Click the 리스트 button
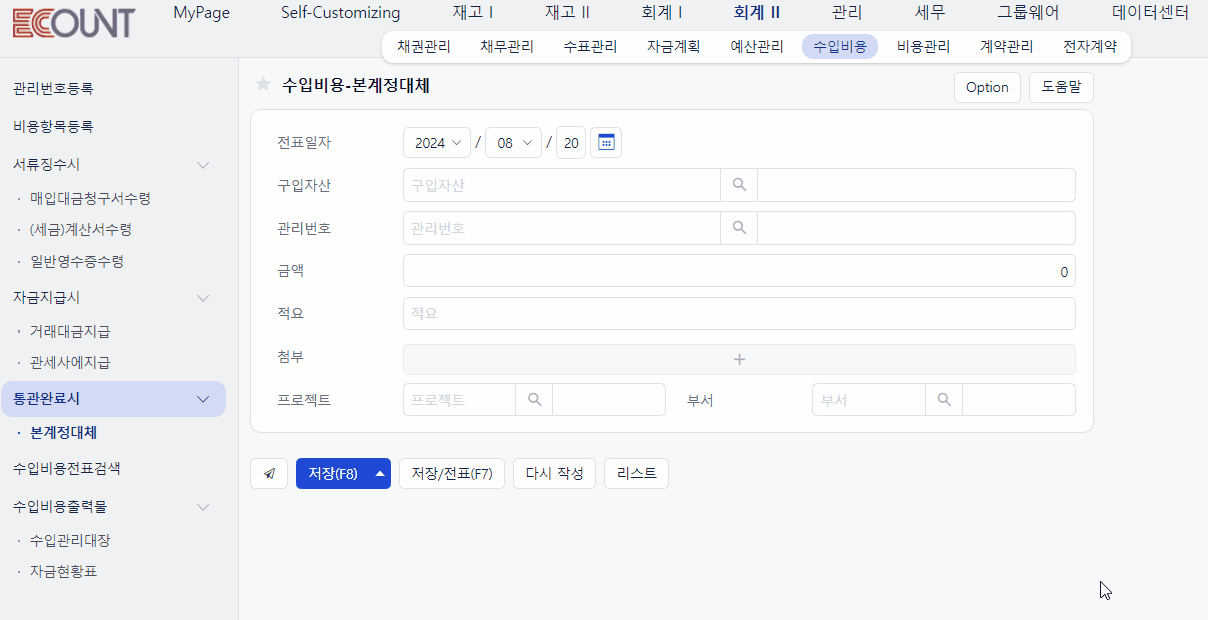 tap(636, 474)
